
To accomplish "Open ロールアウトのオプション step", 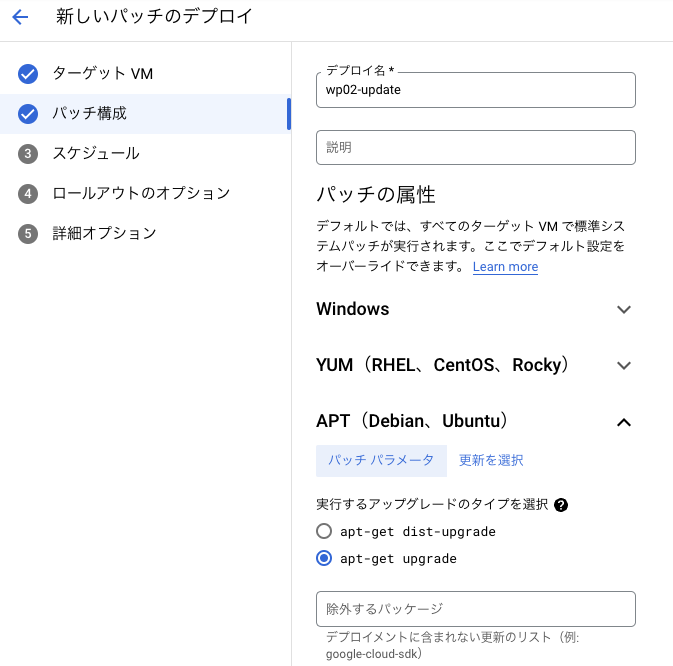I will (141, 194).
